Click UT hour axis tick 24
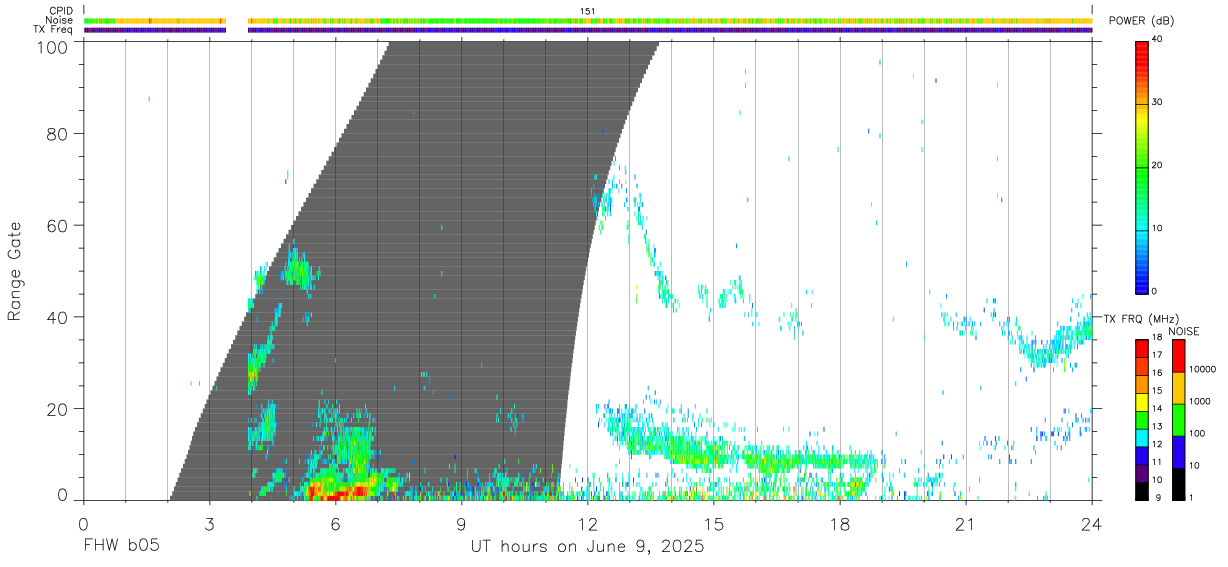Image resolution: width=1228 pixels, height=567 pixels. (1092, 524)
